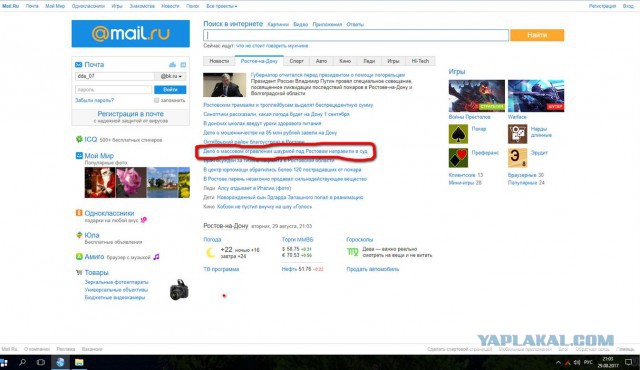640x370 pixels.
Task: Open File Explorer from the taskbar
Action: (79, 362)
